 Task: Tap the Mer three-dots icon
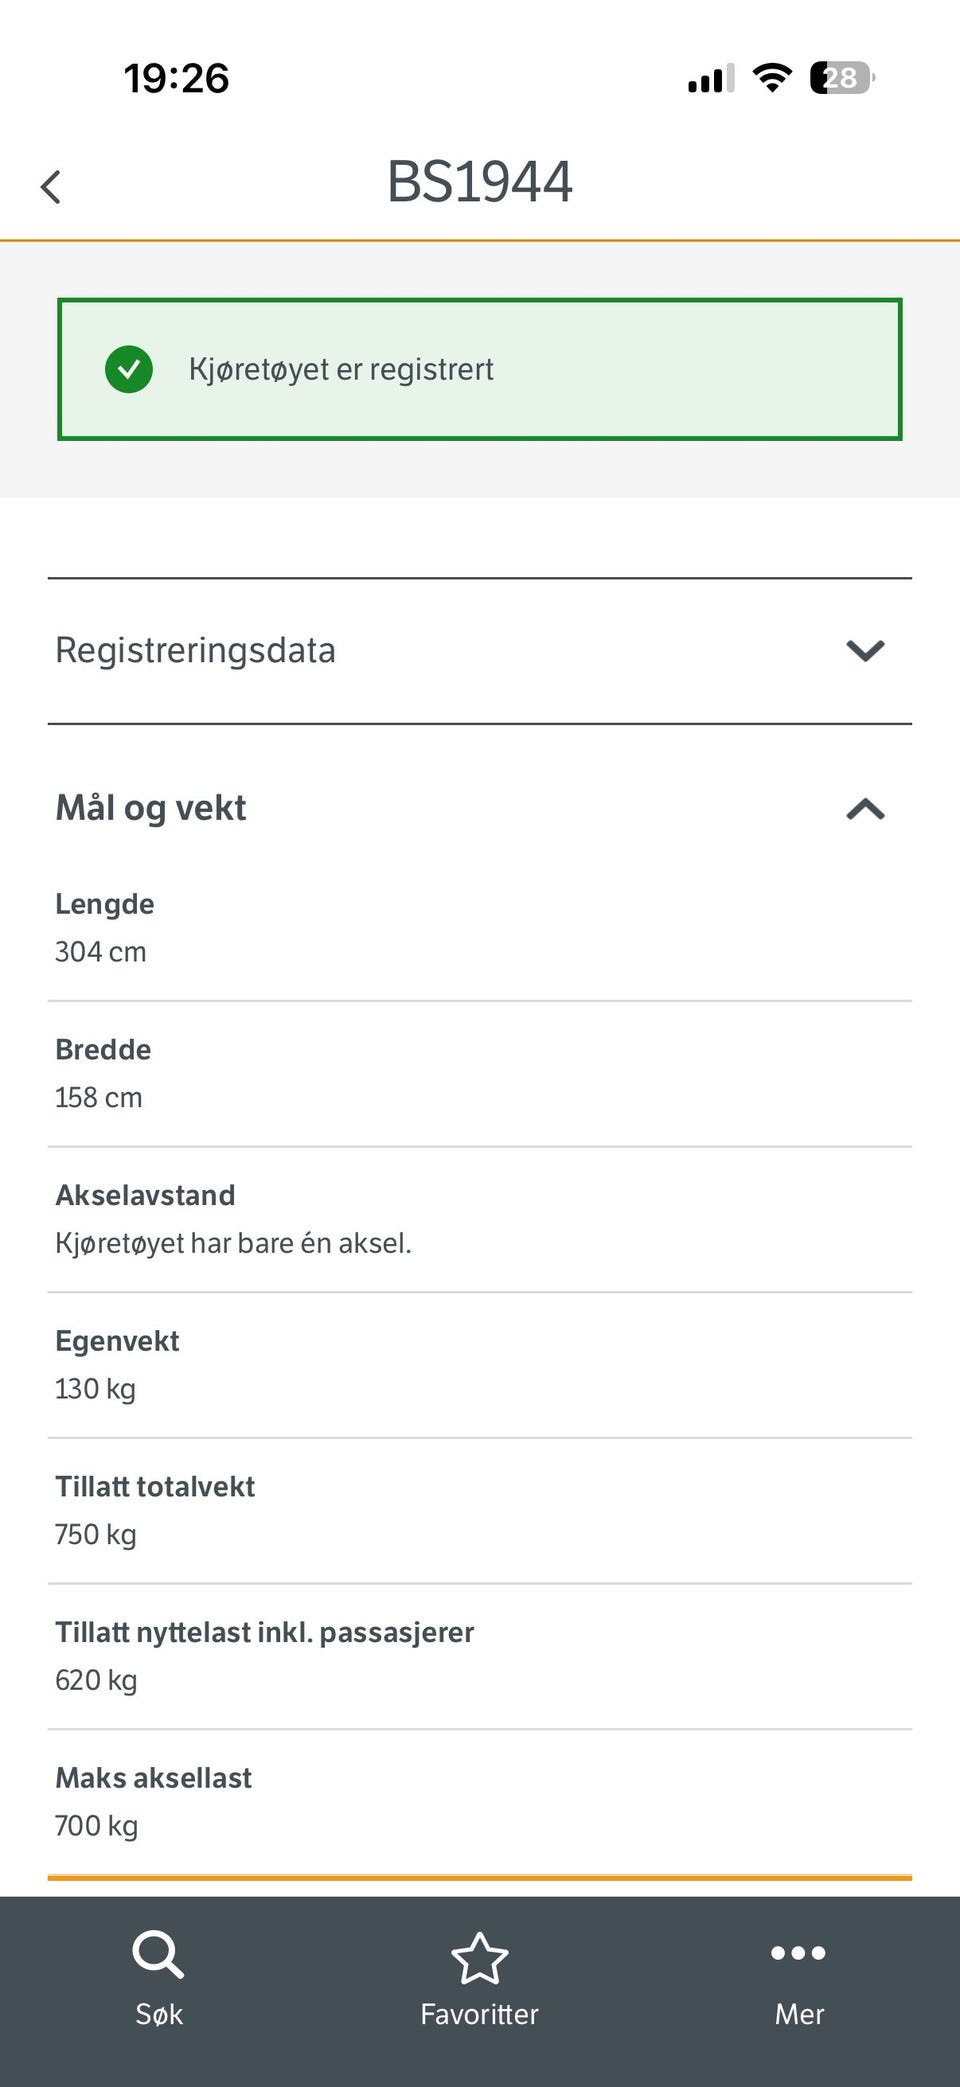pyautogui.click(x=798, y=1952)
